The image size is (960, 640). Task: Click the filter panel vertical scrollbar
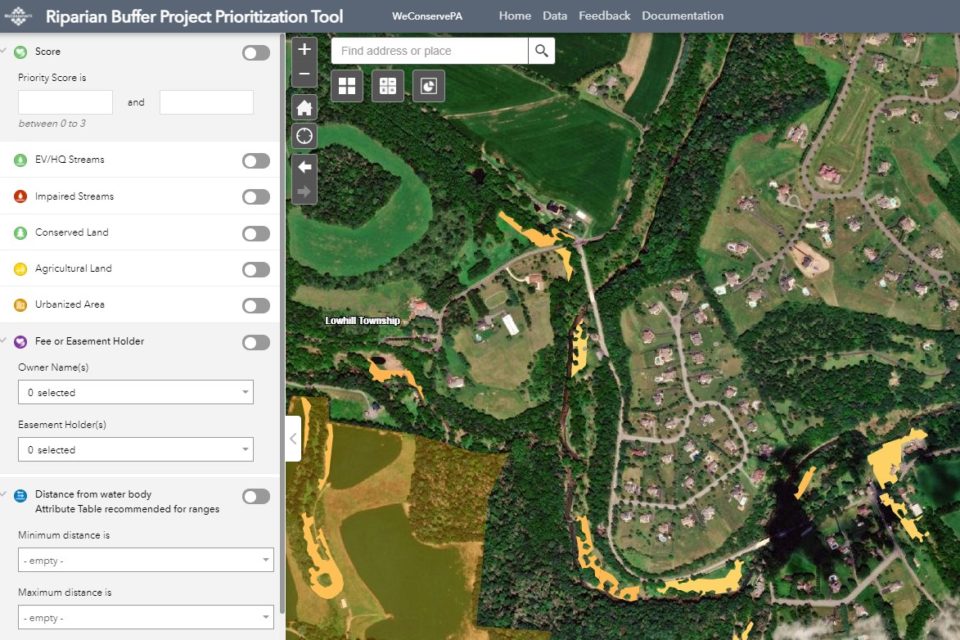(x=282, y=325)
